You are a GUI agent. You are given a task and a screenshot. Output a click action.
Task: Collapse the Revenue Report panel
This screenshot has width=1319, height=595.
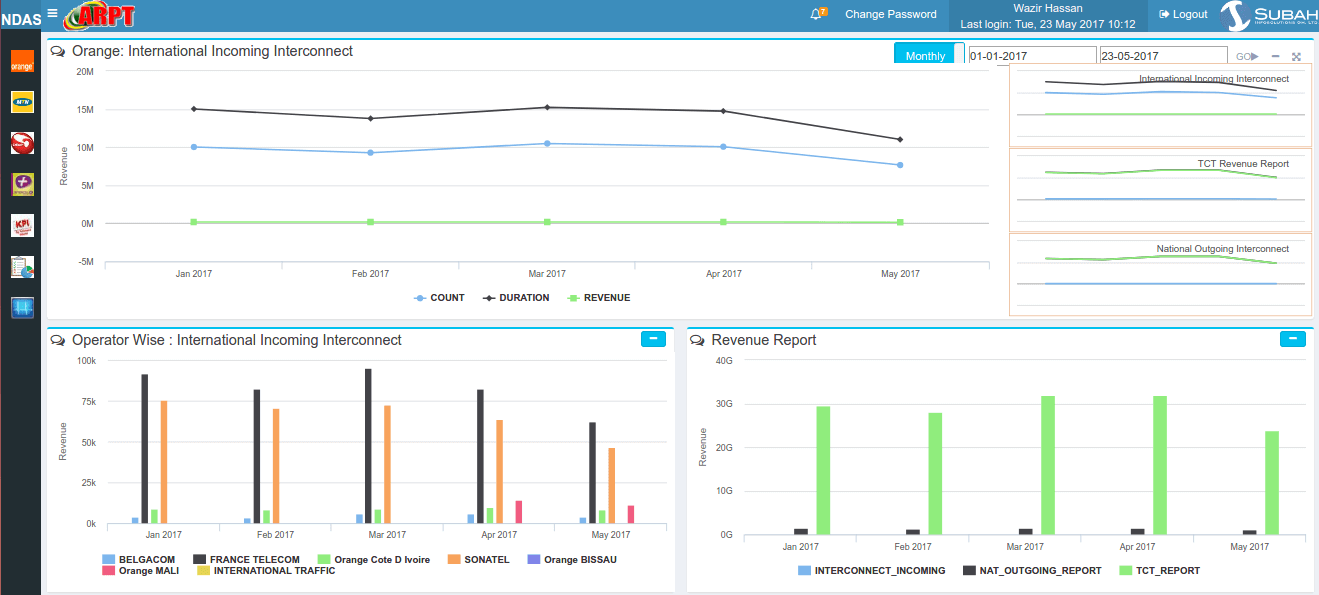point(1292,339)
